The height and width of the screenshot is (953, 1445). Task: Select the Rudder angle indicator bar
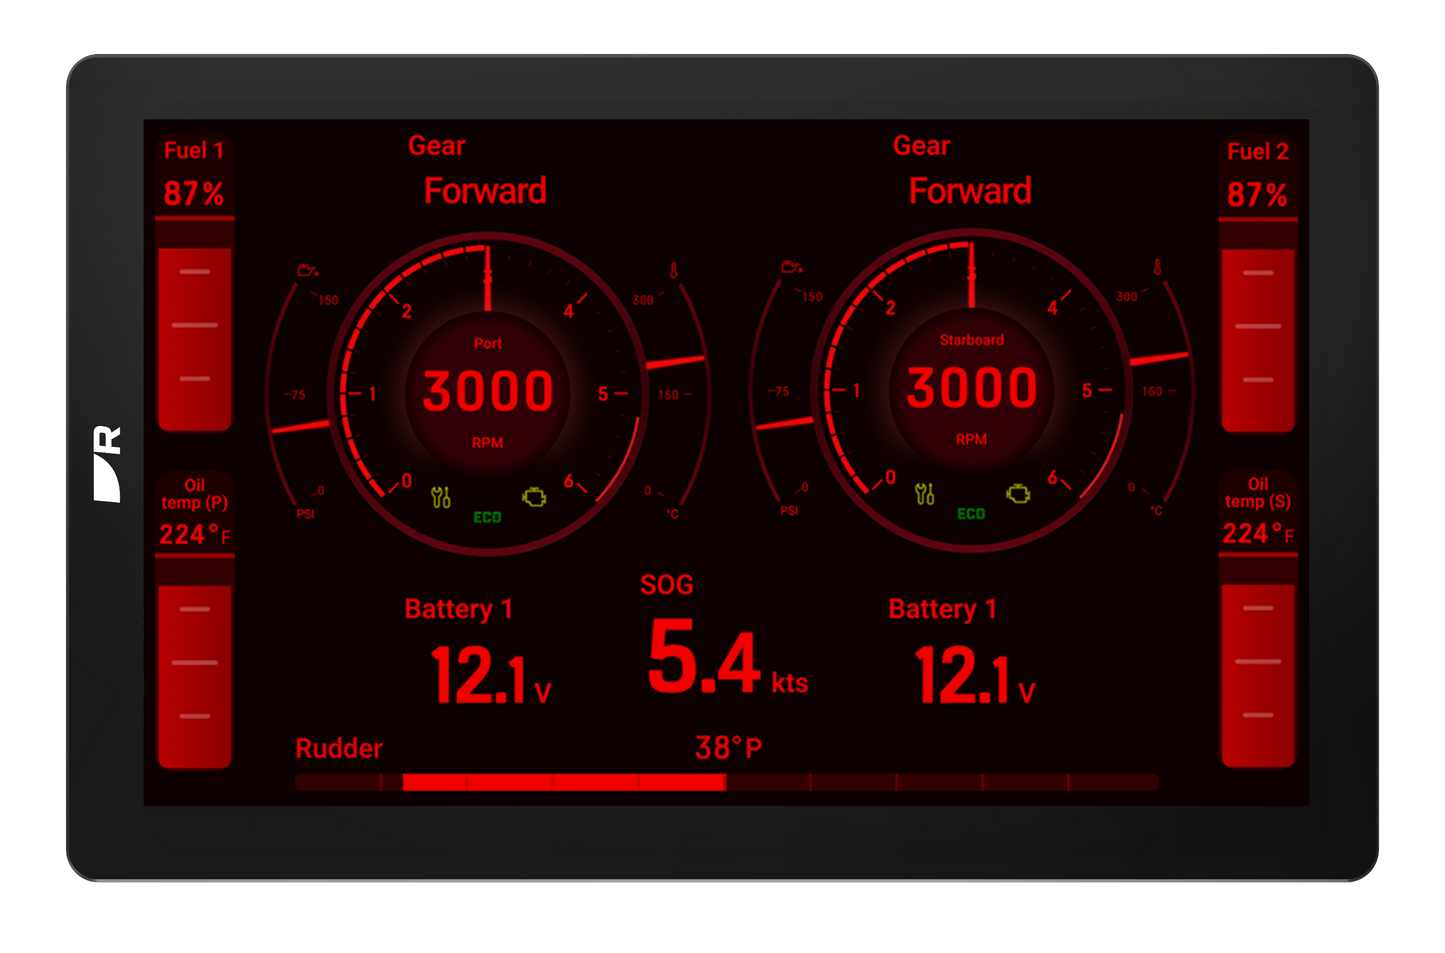[727, 782]
